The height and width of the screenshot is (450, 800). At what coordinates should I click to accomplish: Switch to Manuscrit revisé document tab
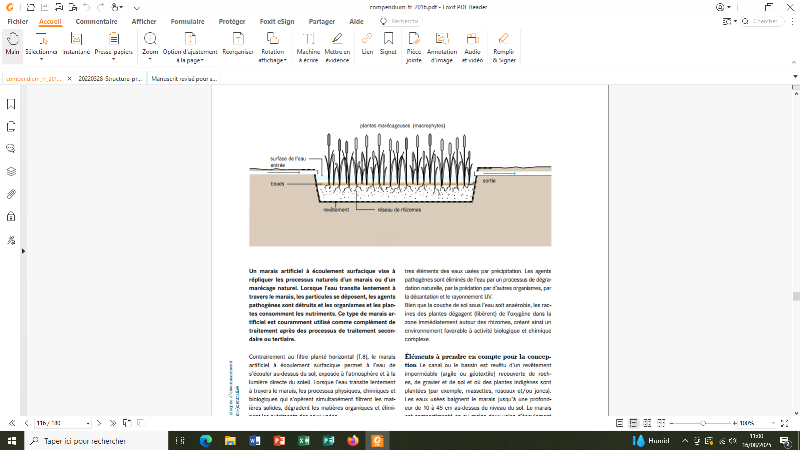pos(185,77)
